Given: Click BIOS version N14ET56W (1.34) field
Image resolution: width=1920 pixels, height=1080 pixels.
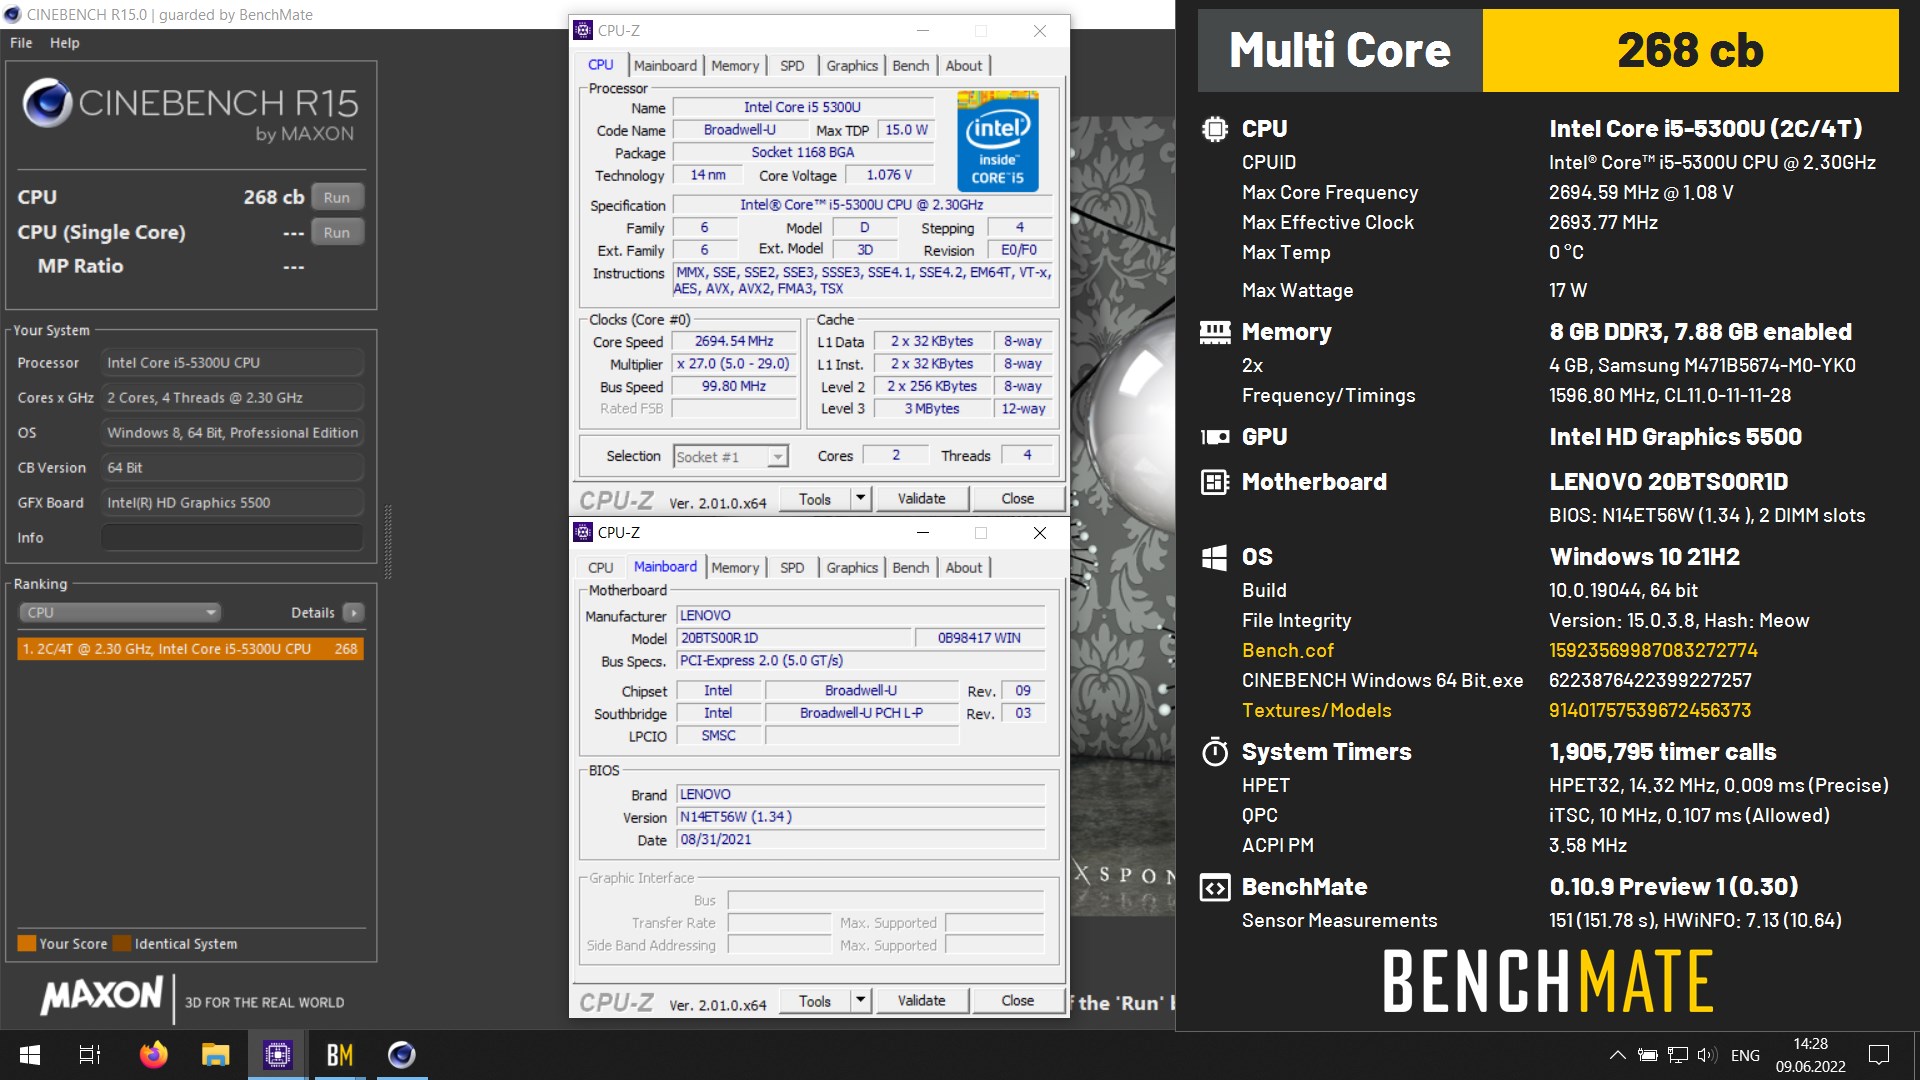Looking at the screenshot, I should tap(861, 817).
